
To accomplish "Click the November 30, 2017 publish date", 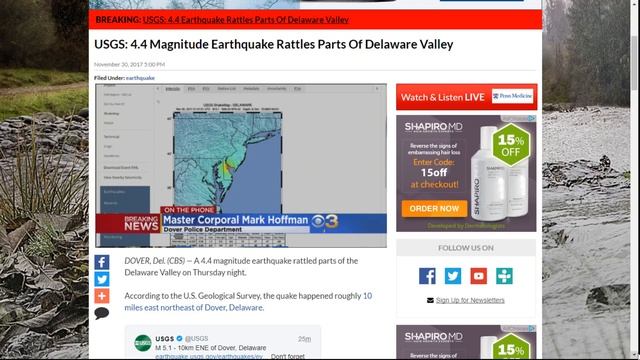I will point(129,64).
